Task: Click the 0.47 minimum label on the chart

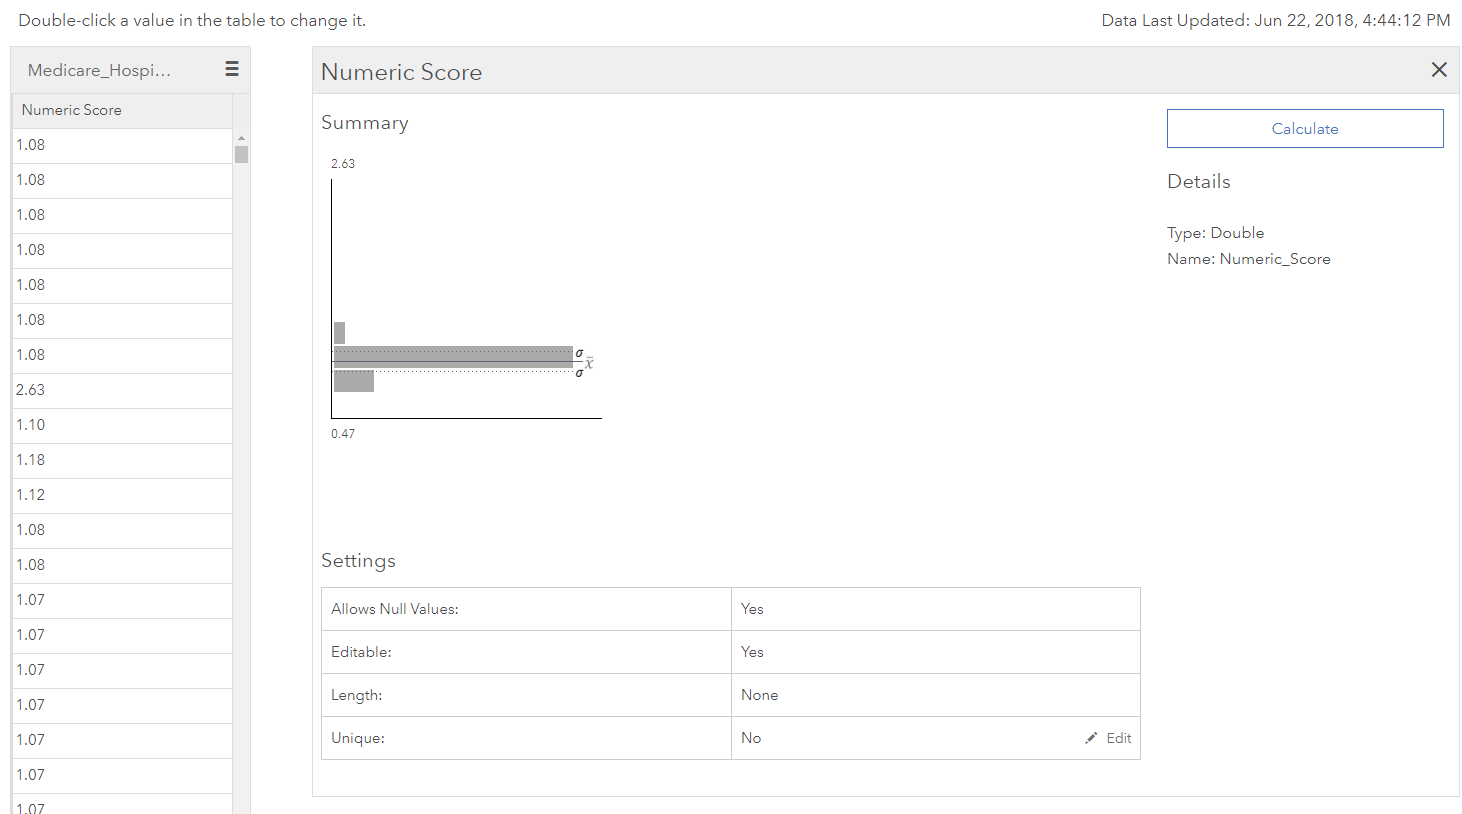Action: click(x=344, y=433)
